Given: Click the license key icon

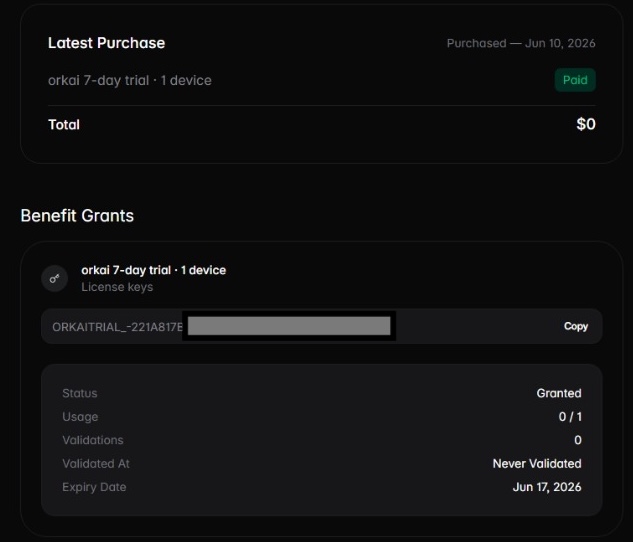Looking at the screenshot, I should [x=54, y=278].
